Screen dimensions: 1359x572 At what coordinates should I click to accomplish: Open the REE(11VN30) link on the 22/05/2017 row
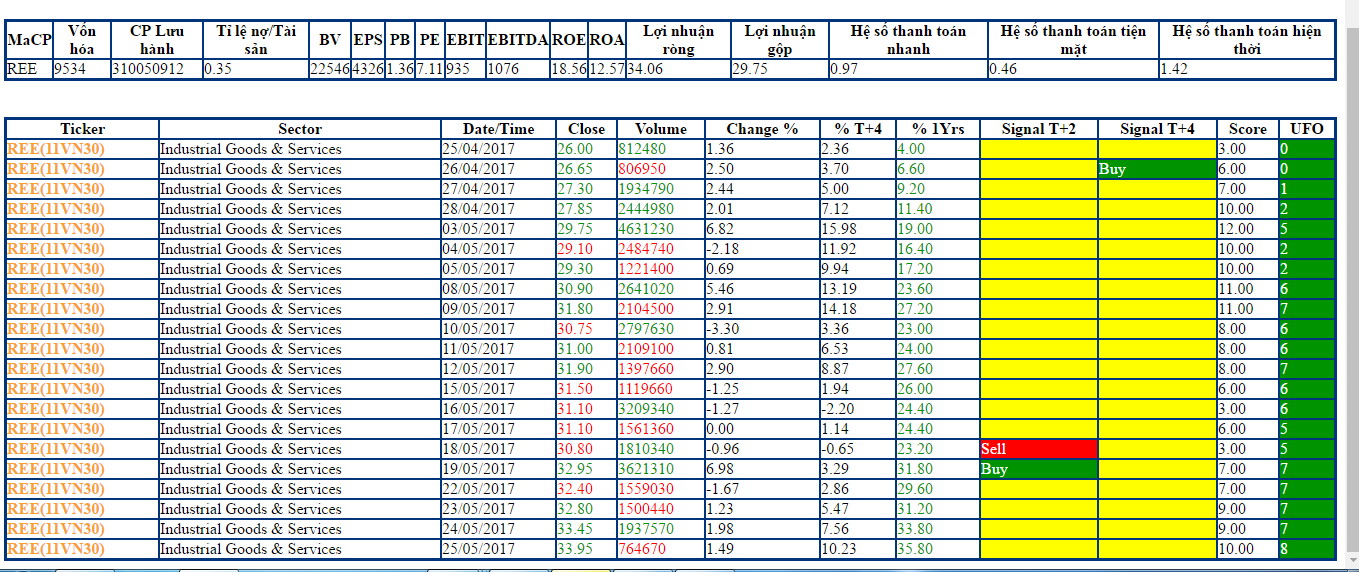(x=56, y=489)
